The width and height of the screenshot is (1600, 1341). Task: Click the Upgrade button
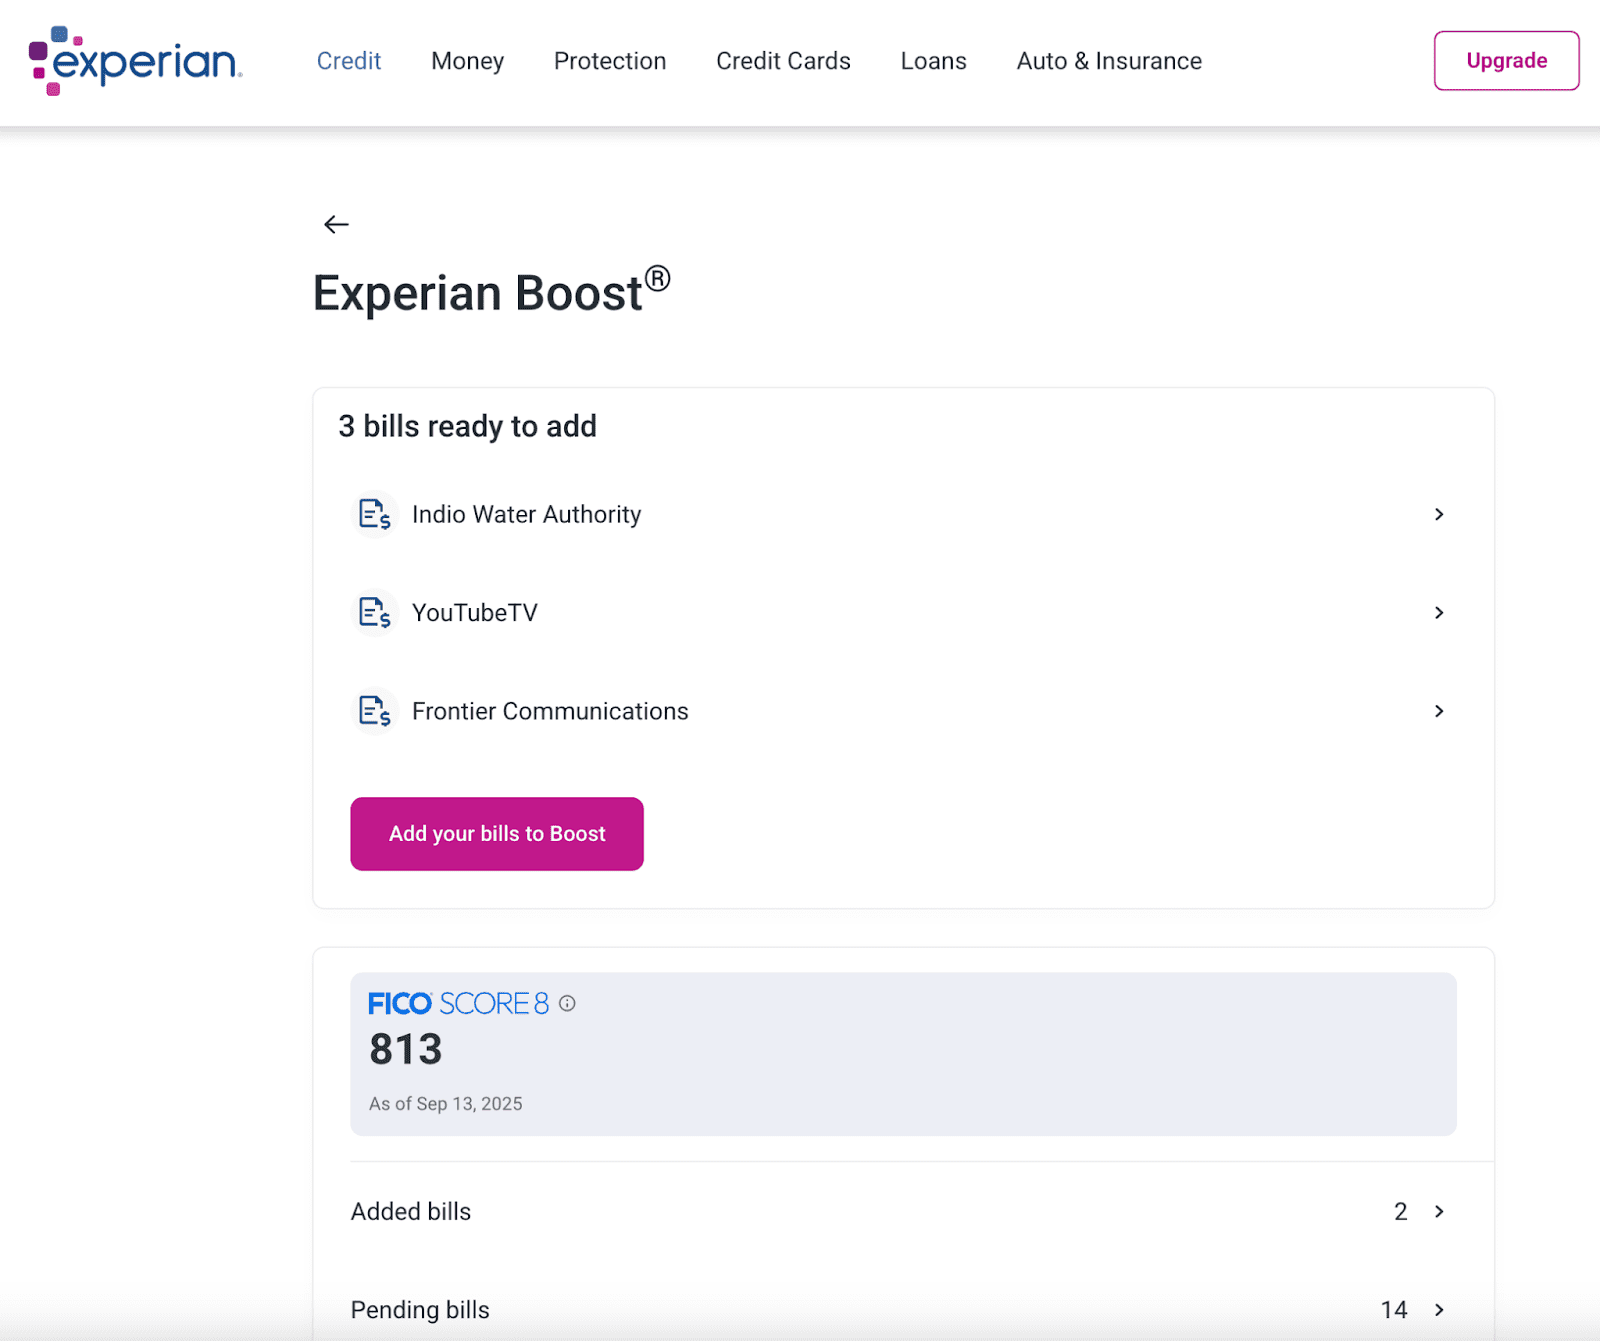1506,61
